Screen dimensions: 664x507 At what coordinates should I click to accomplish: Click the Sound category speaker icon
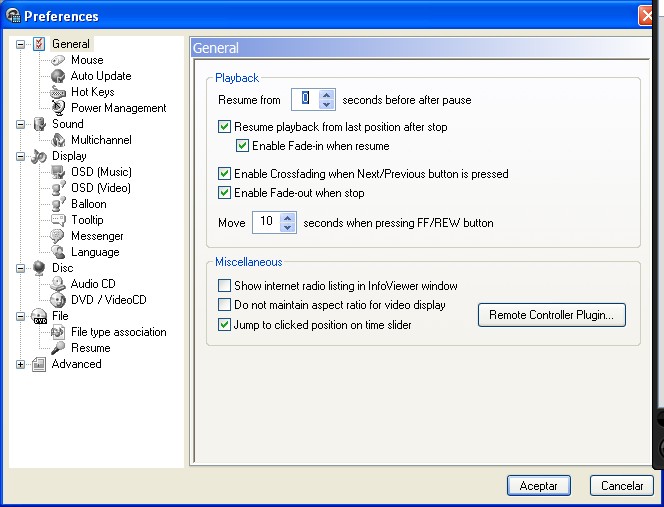[x=39, y=124]
